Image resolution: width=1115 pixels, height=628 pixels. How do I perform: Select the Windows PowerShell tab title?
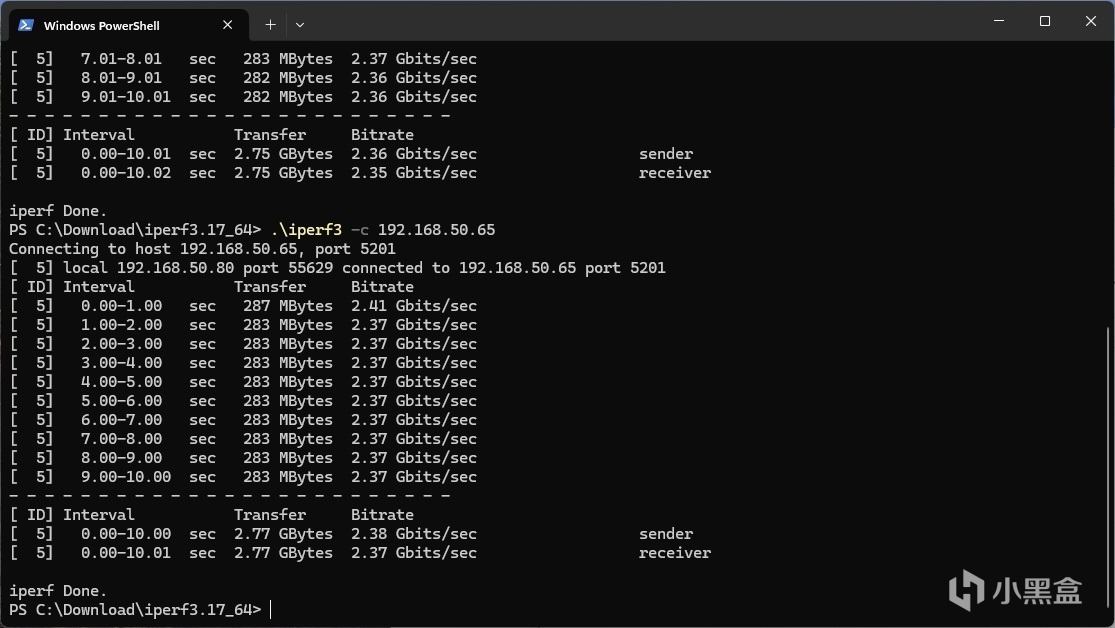point(101,25)
